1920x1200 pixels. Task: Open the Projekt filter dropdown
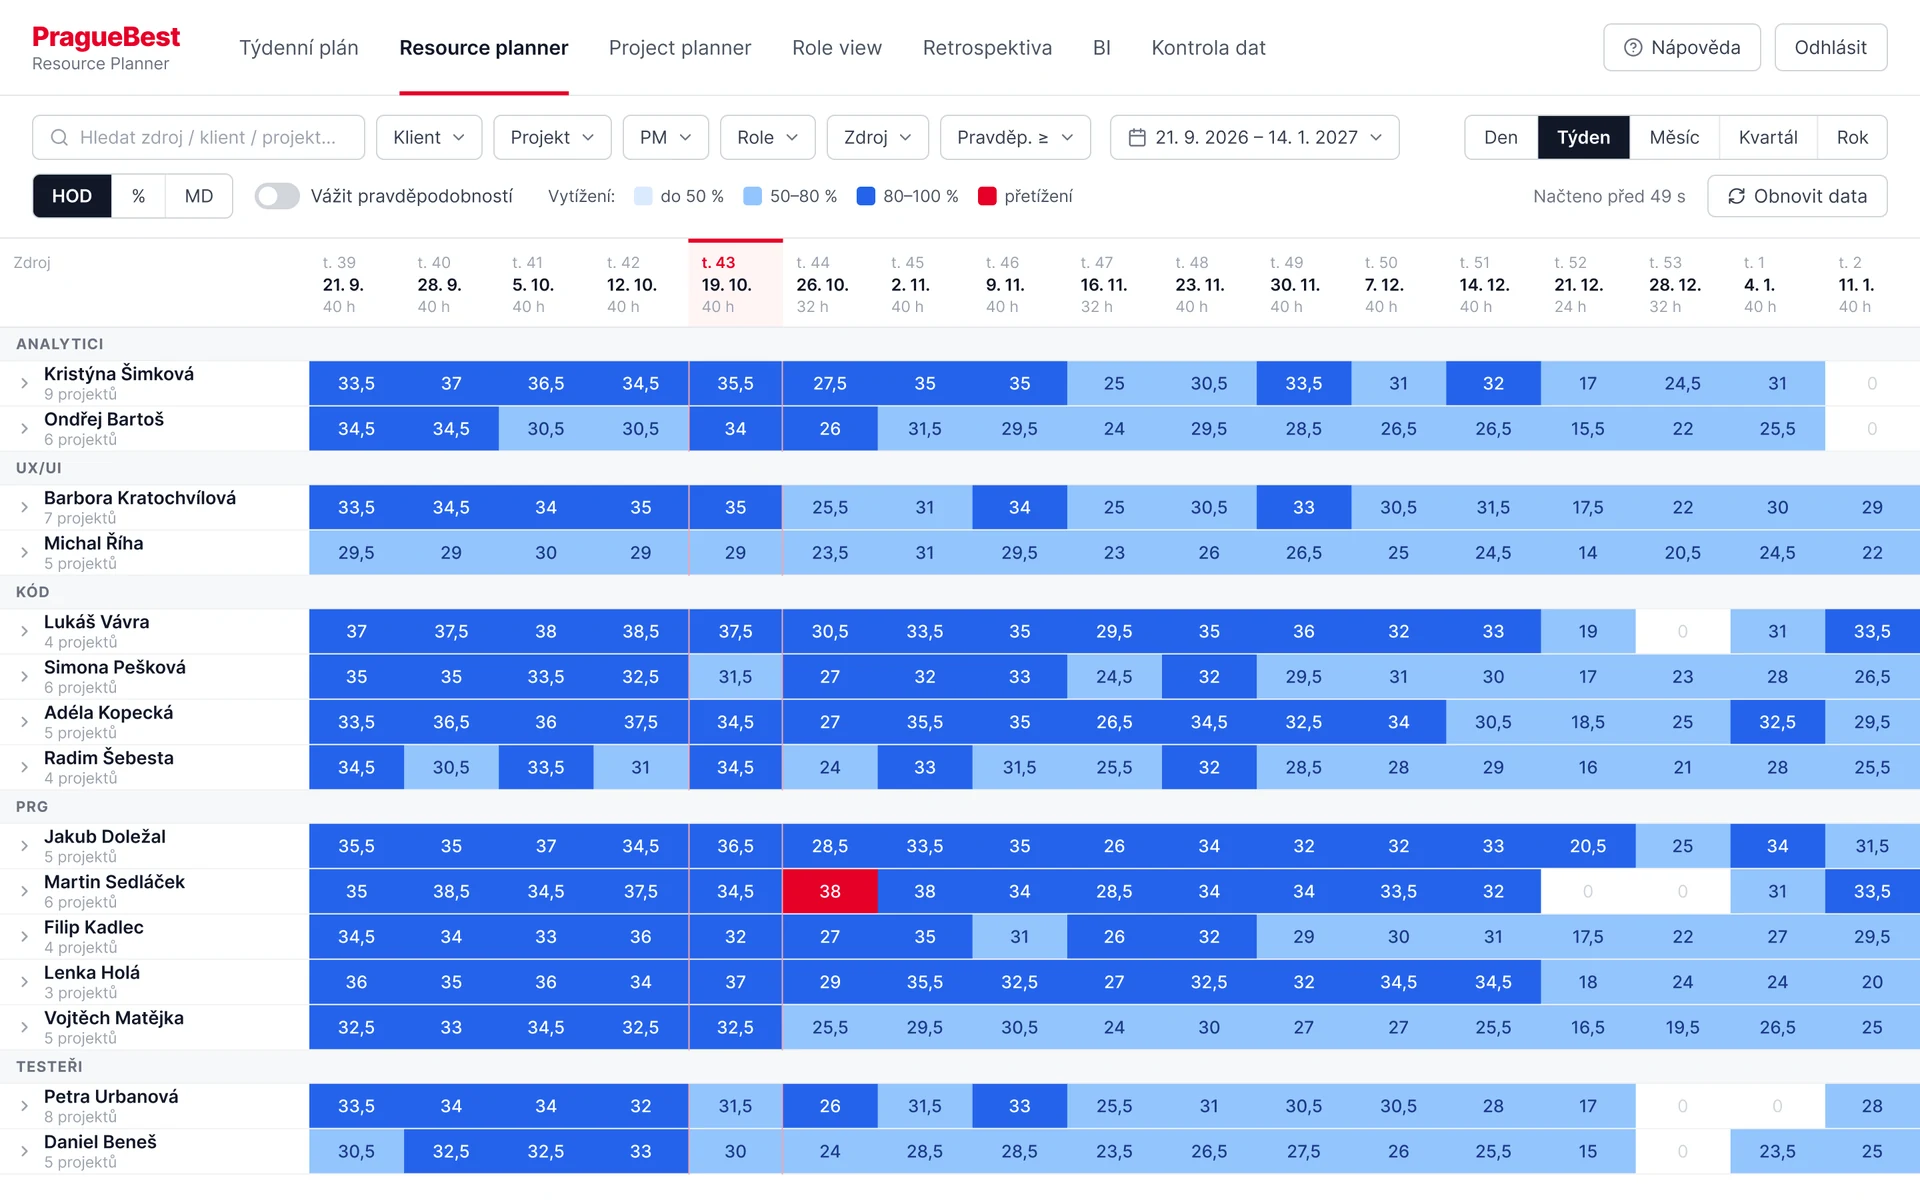[x=552, y=137]
